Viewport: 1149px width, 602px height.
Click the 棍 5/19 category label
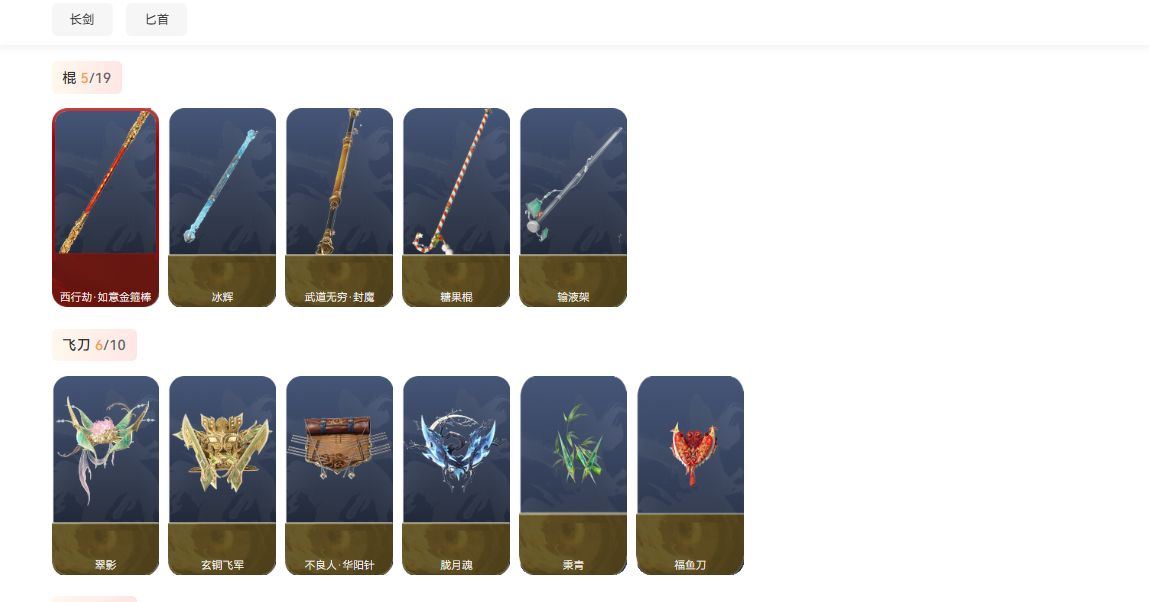(x=86, y=78)
